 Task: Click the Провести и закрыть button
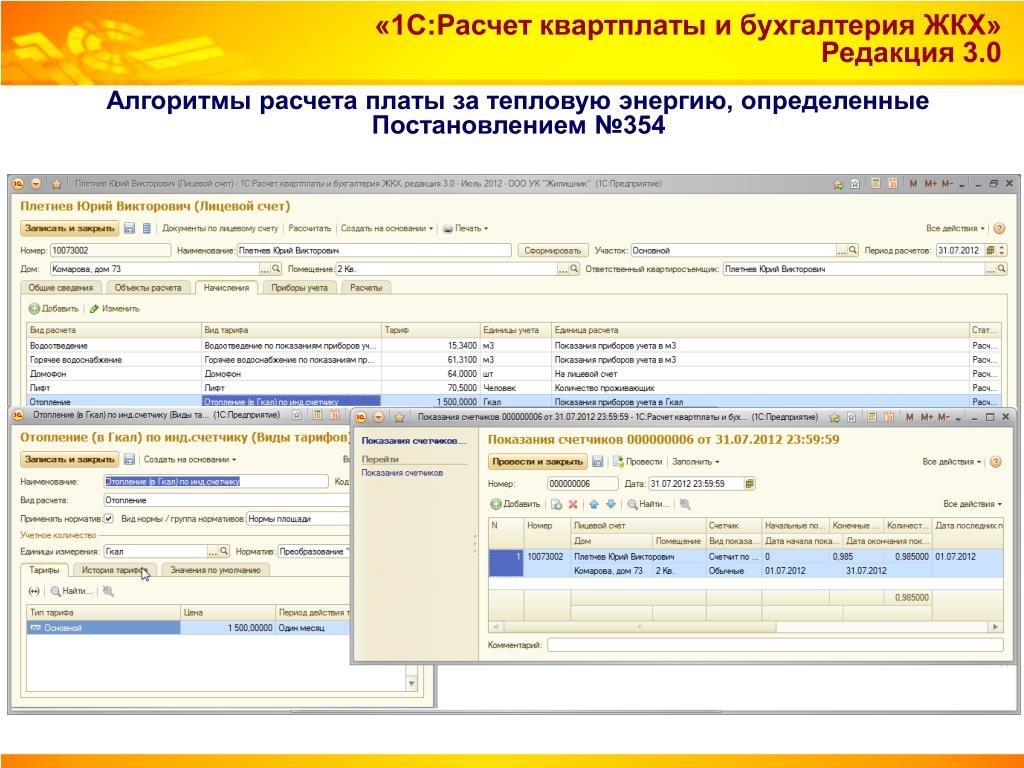point(537,462)
